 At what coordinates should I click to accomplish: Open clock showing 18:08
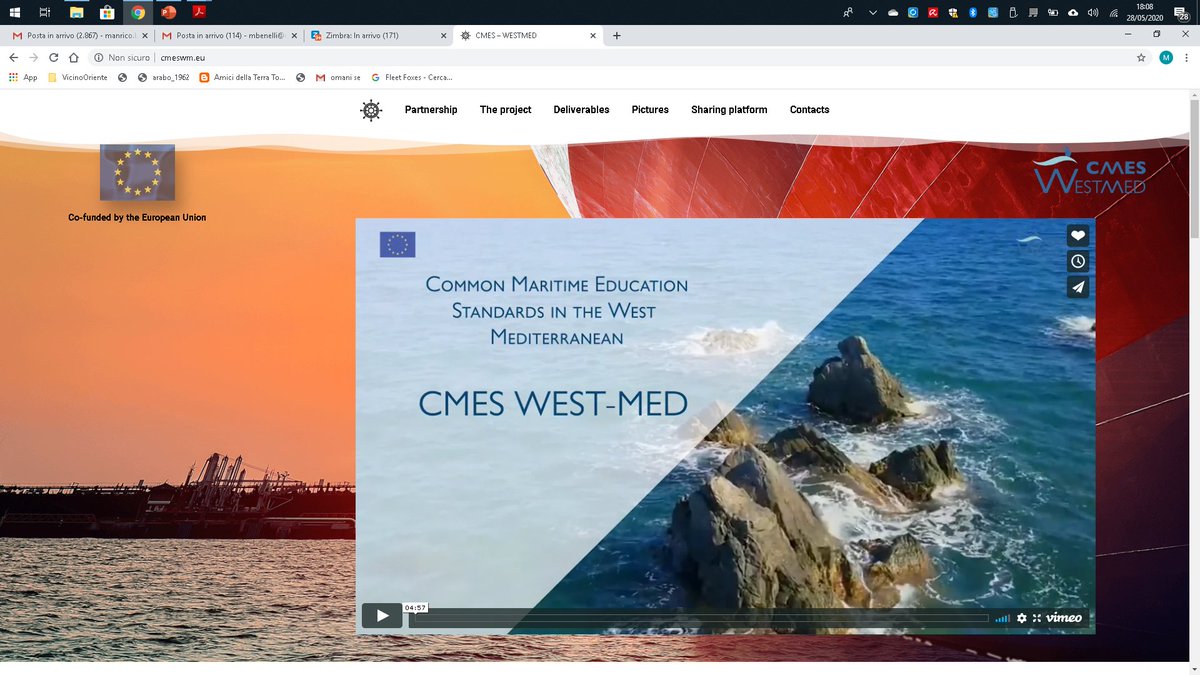point(1143,12)
